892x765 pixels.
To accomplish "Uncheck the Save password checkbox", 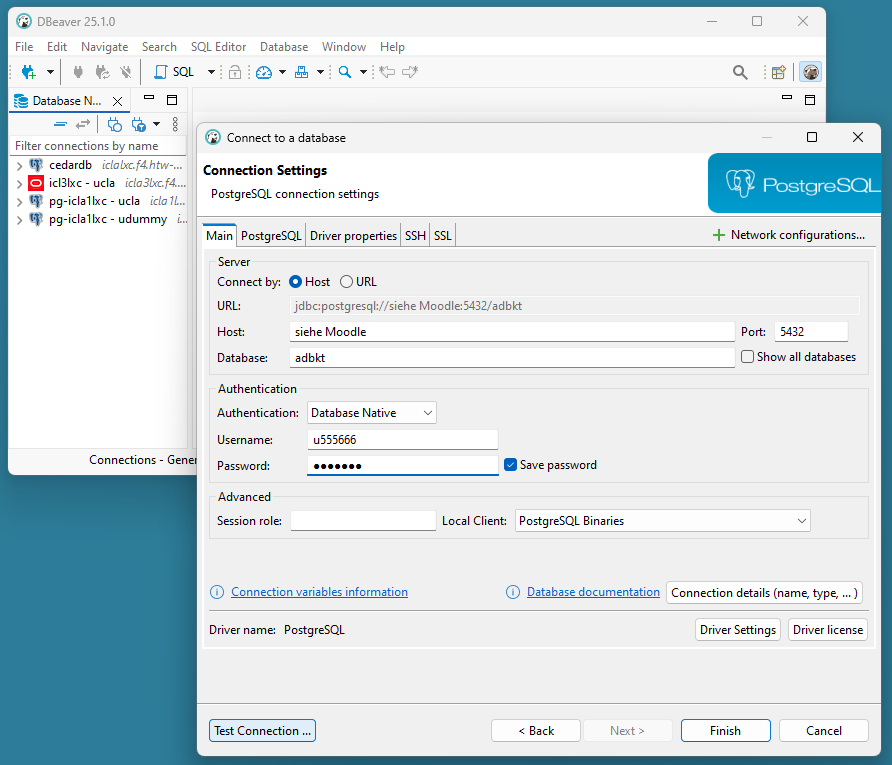I will pyautogui.click(x=510, y=465).
